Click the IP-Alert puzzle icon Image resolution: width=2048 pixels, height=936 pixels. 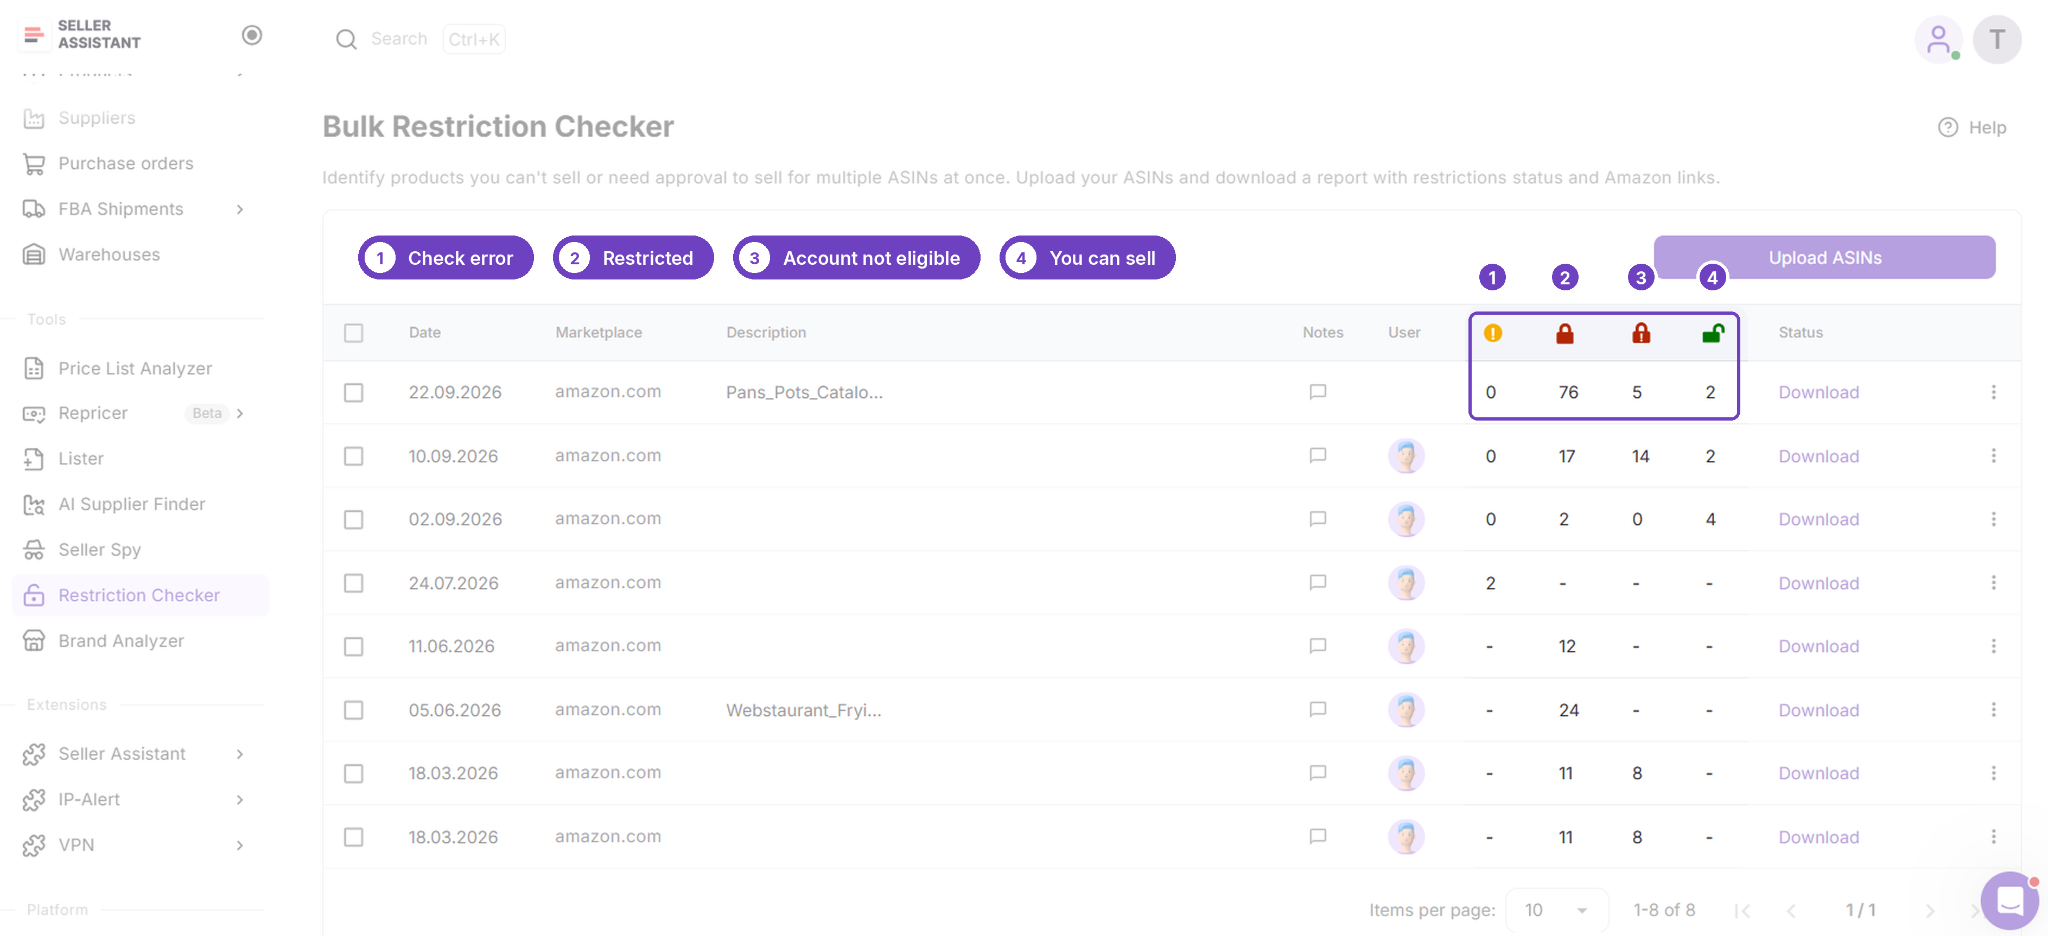pyautogui.click(x=34, y=800)
